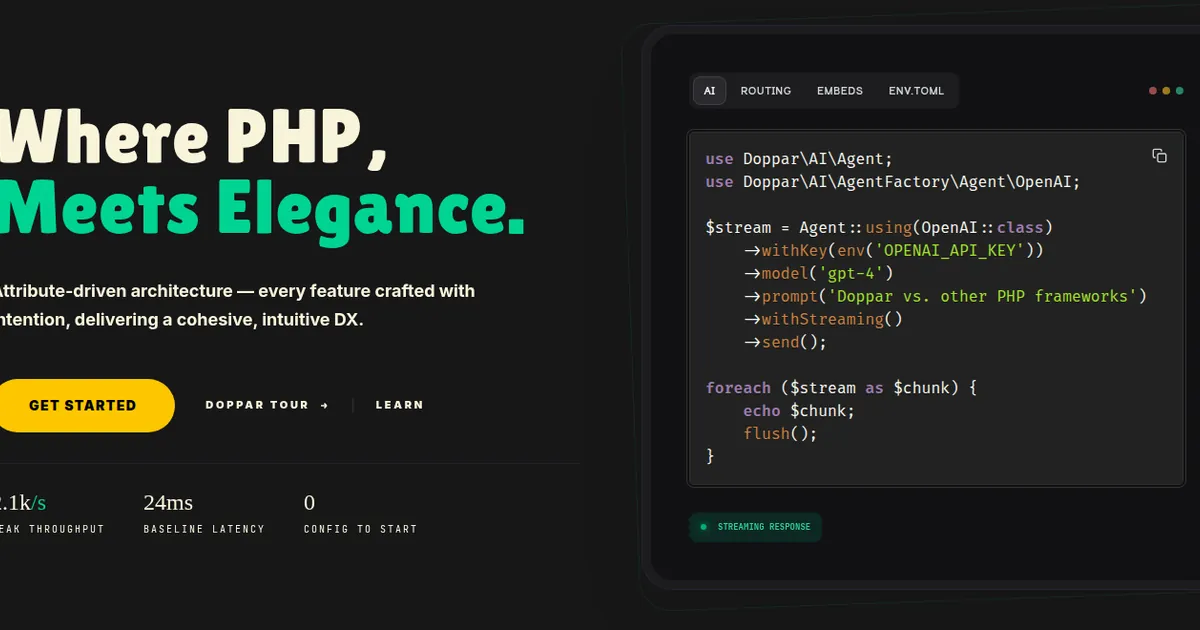Open the DOPPAR TOUR link
The width and height of the screenshot is (1200, 630).
tap(267, 405)
